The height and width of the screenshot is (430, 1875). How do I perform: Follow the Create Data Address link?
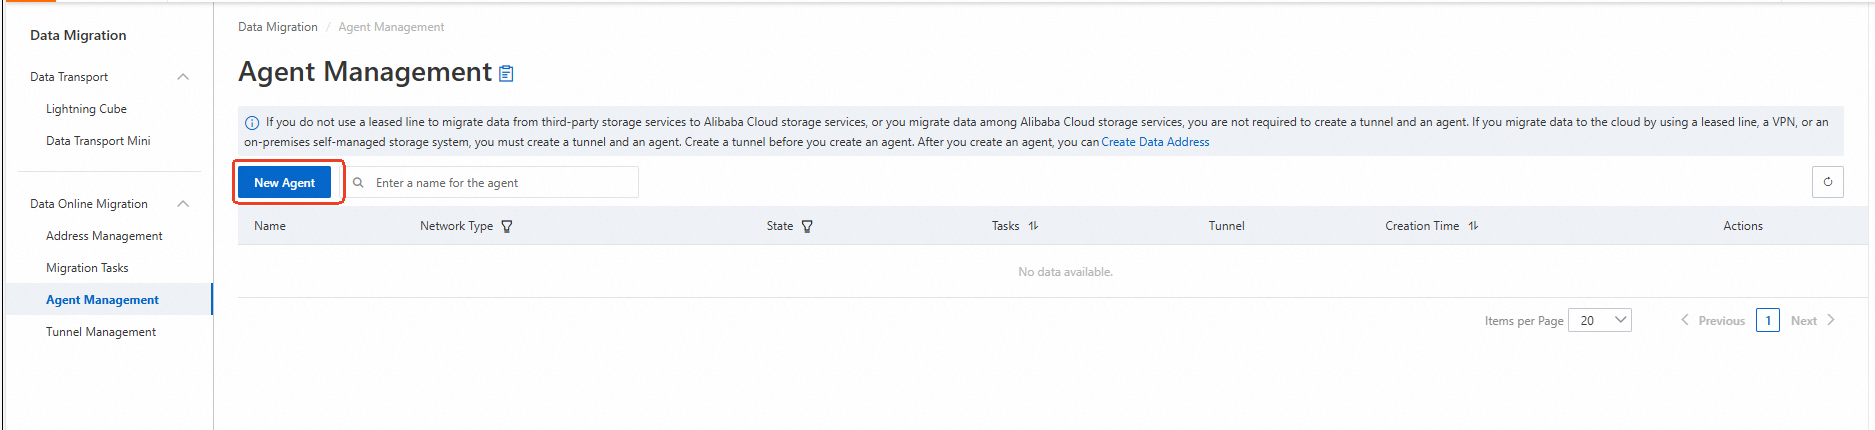point(1155,142)
